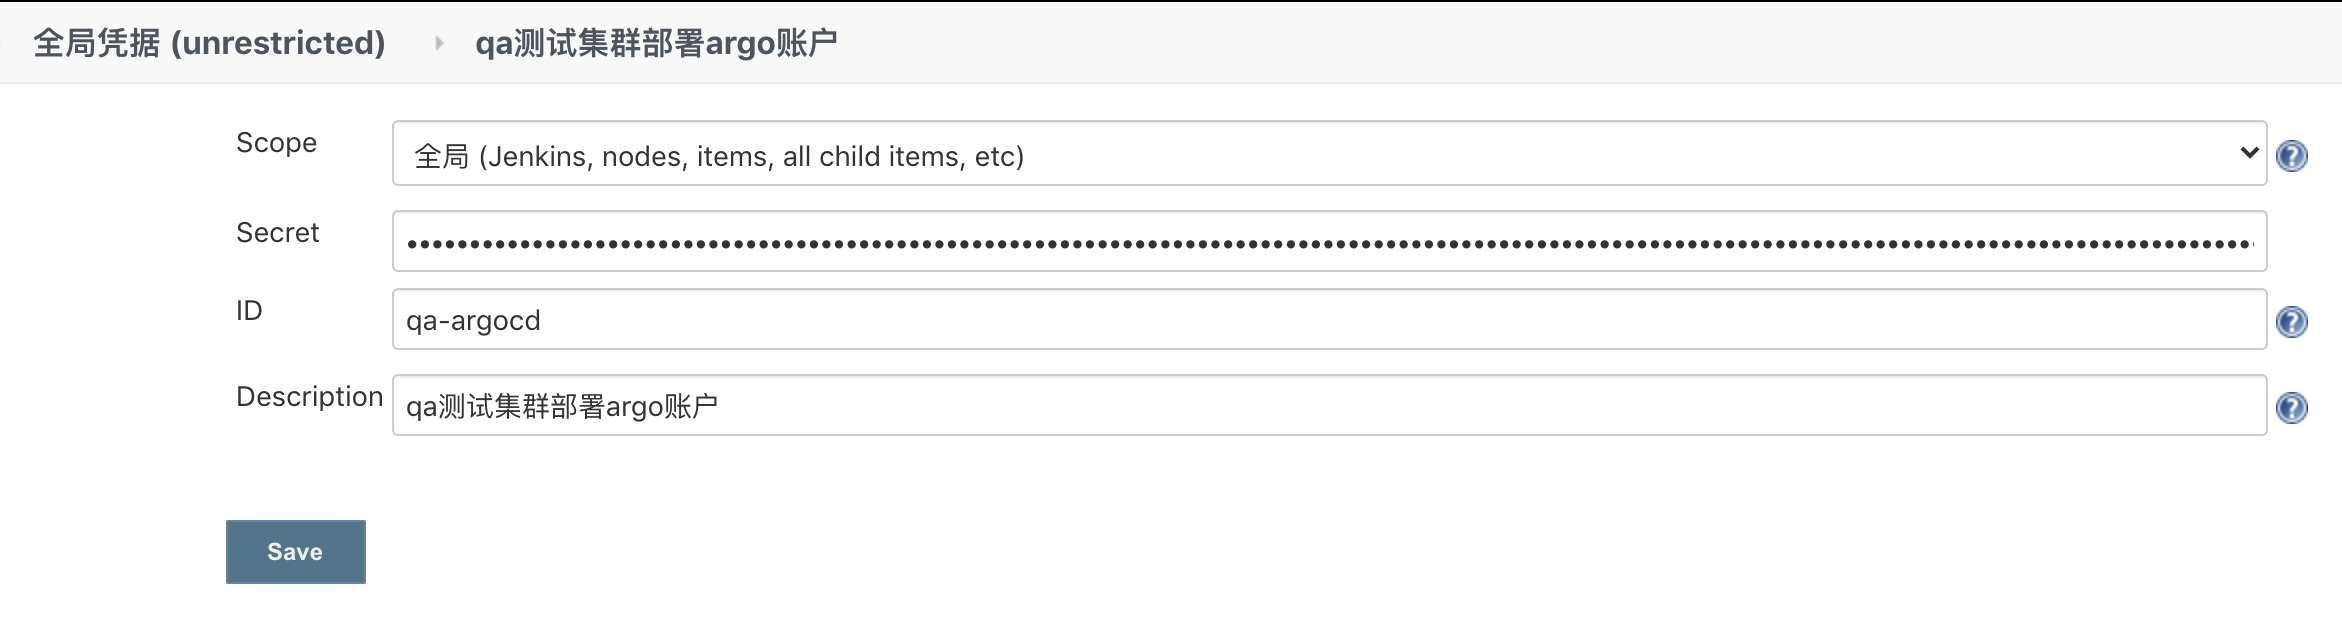Focus the Description text field
The height and width of the screenshot is (642, 2342).
1328,406
